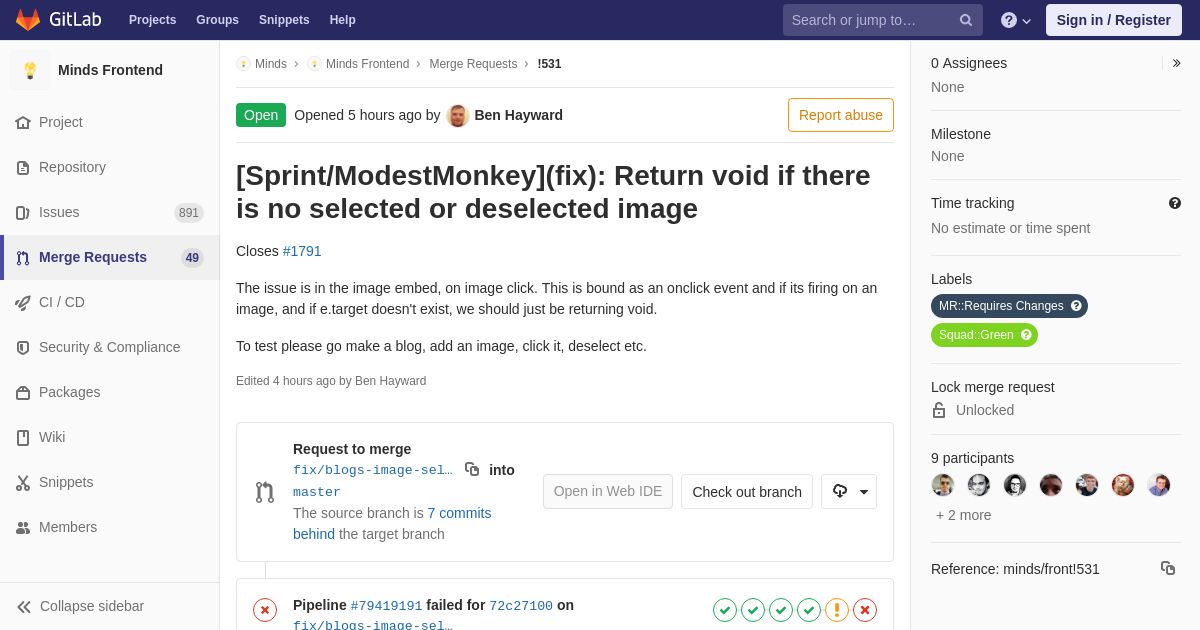Open the Wiki sidebar item
The width and height of the screenshot is (1200, 630).
110,437
